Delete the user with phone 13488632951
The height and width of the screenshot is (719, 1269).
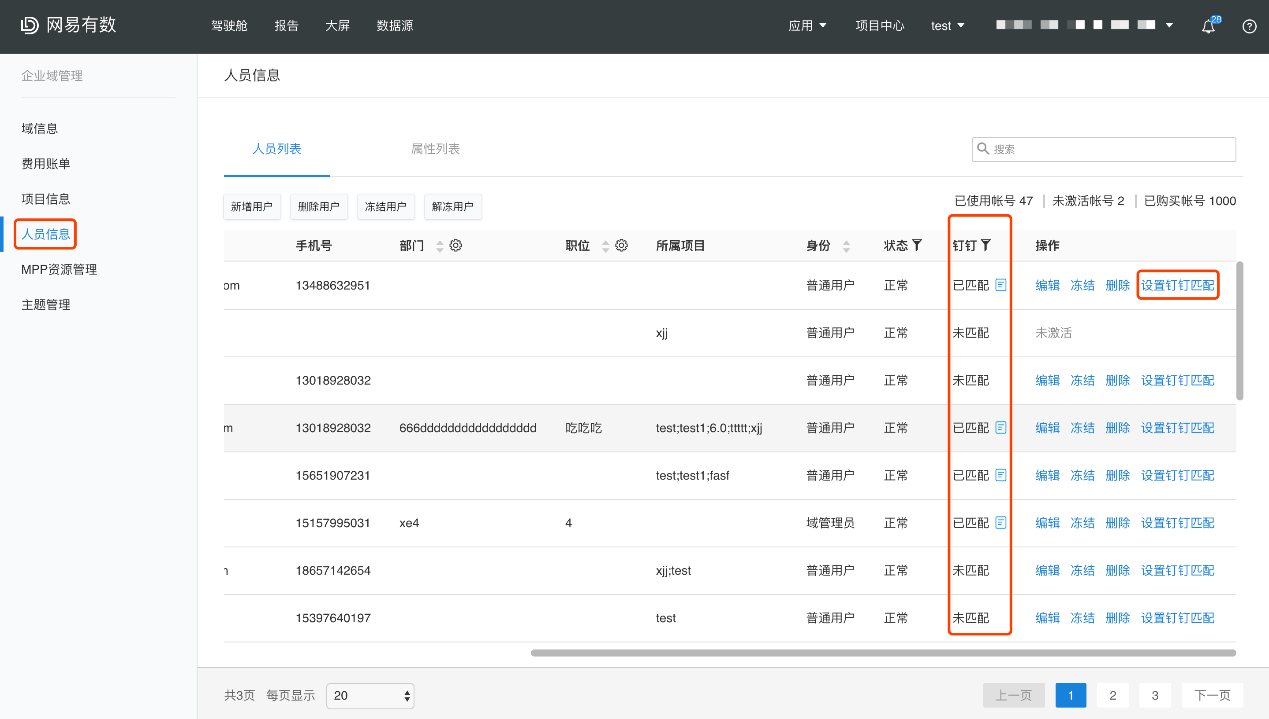[x=1118, y=285]
